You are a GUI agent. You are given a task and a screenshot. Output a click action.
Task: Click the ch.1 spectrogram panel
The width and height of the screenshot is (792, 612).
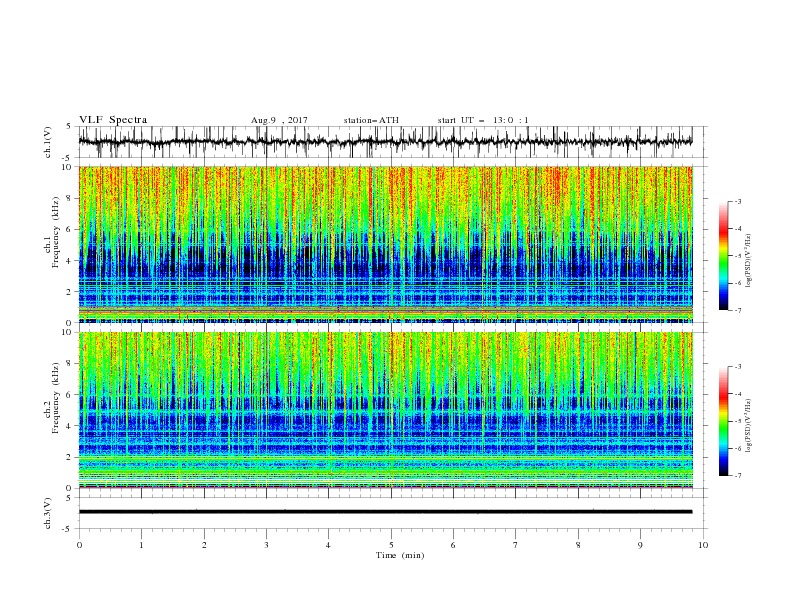tap(385, 244)
